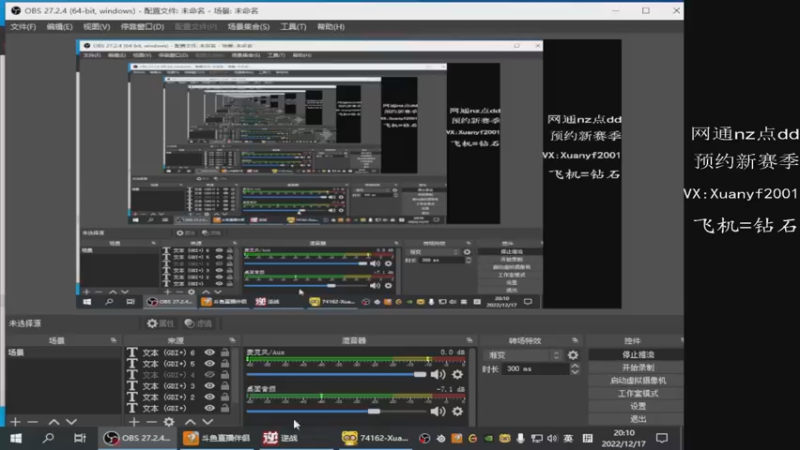This screenshot has width=800, height=450.
Task: Open the transition type dropdown
Action: pyautogui.click(x=523, y=355)
